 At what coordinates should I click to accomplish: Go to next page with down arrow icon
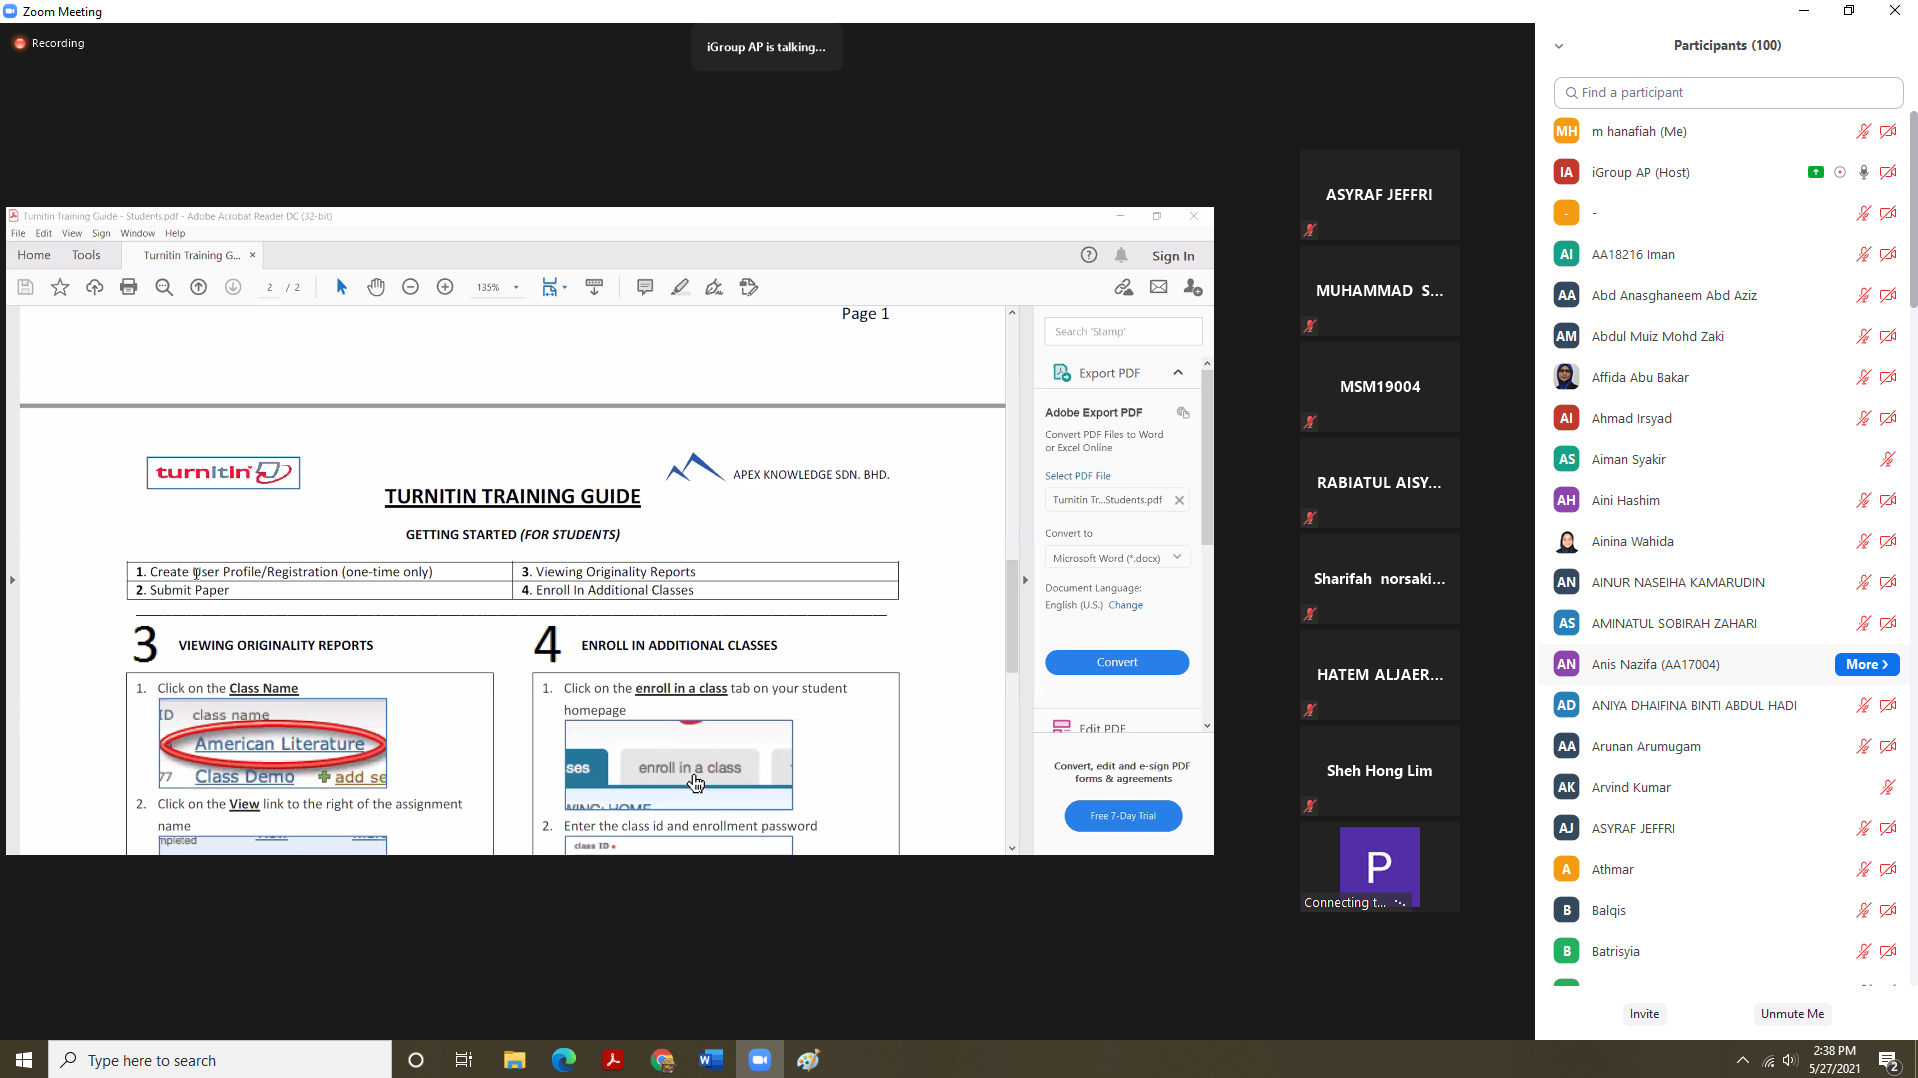pos(233,287)
